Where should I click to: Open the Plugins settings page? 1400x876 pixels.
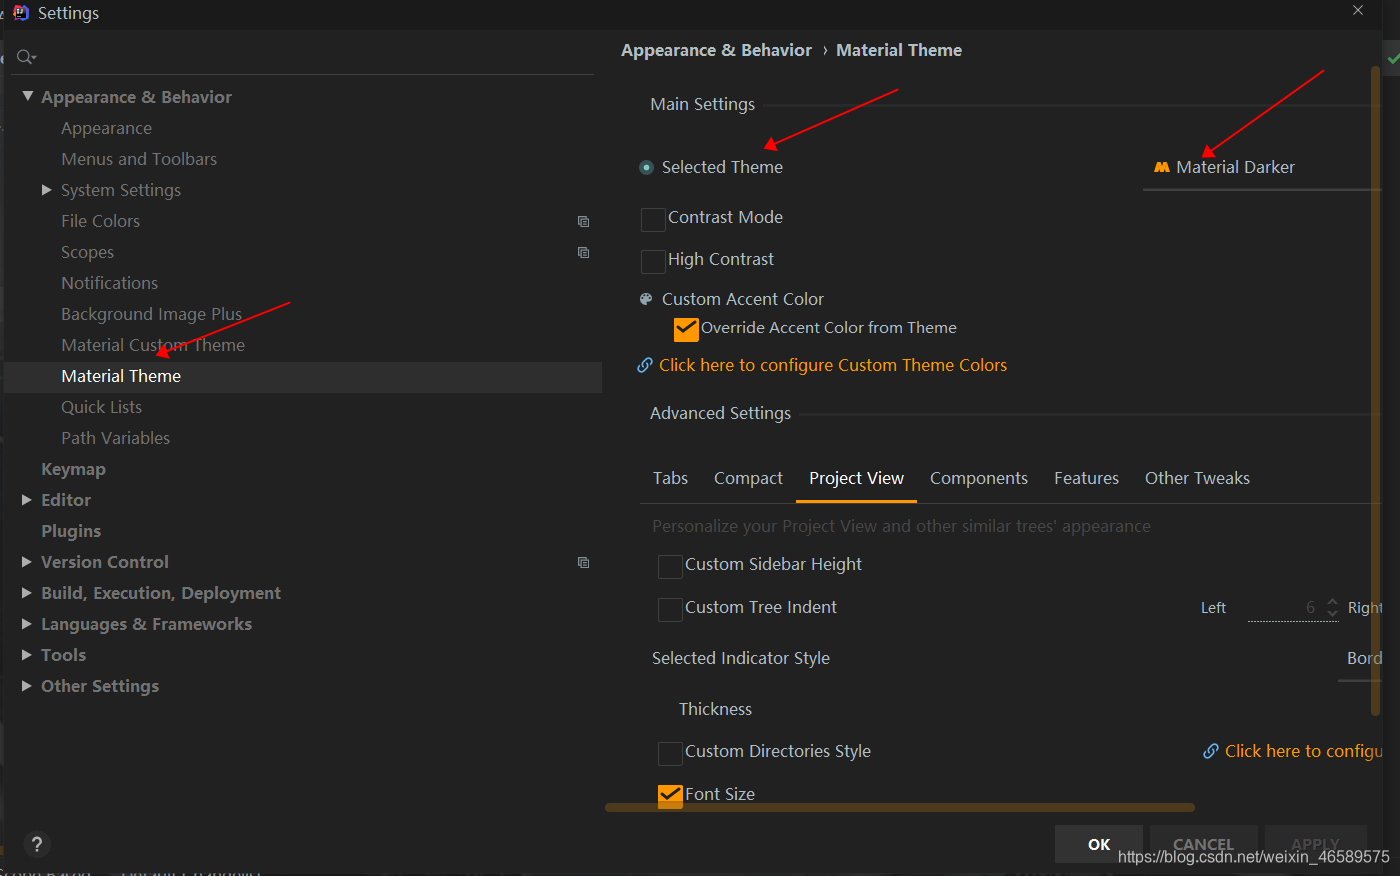click(71, 531)
